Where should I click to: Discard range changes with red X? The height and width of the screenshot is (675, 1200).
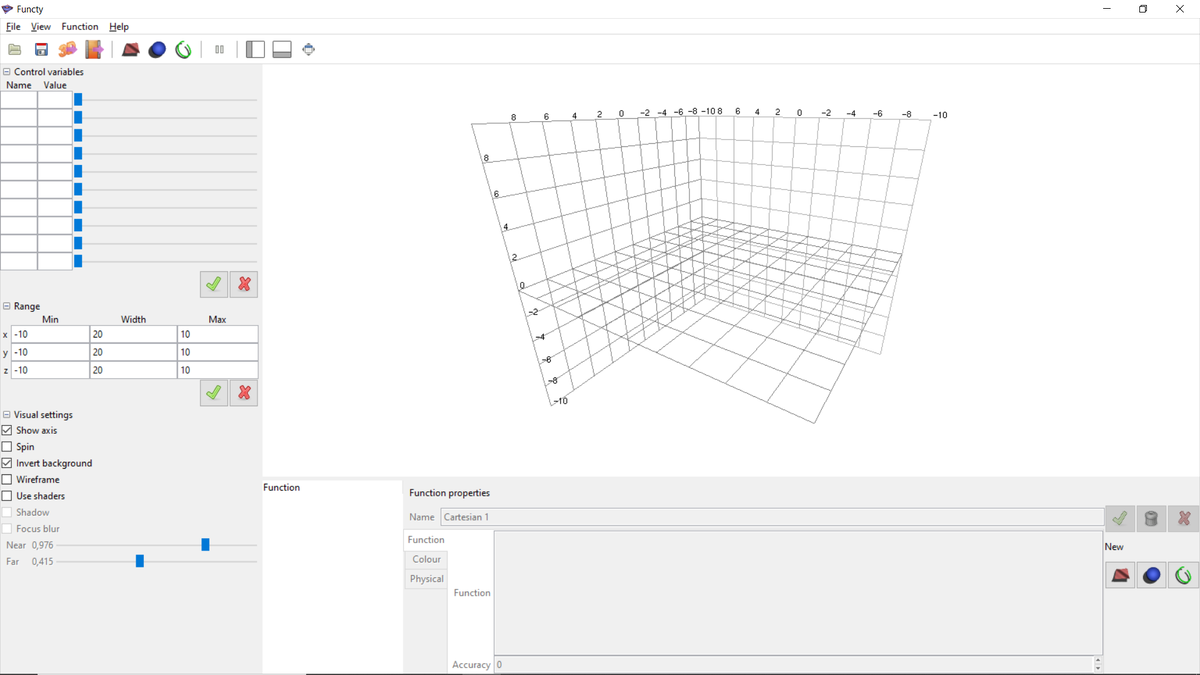coord(243,393)
